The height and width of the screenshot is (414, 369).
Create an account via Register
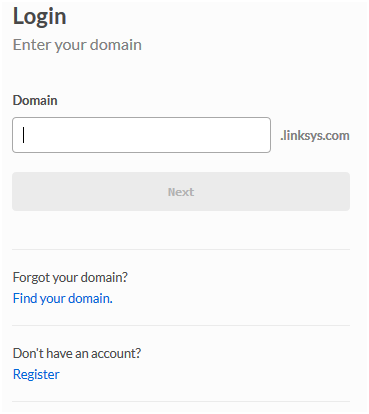point(36,374)
